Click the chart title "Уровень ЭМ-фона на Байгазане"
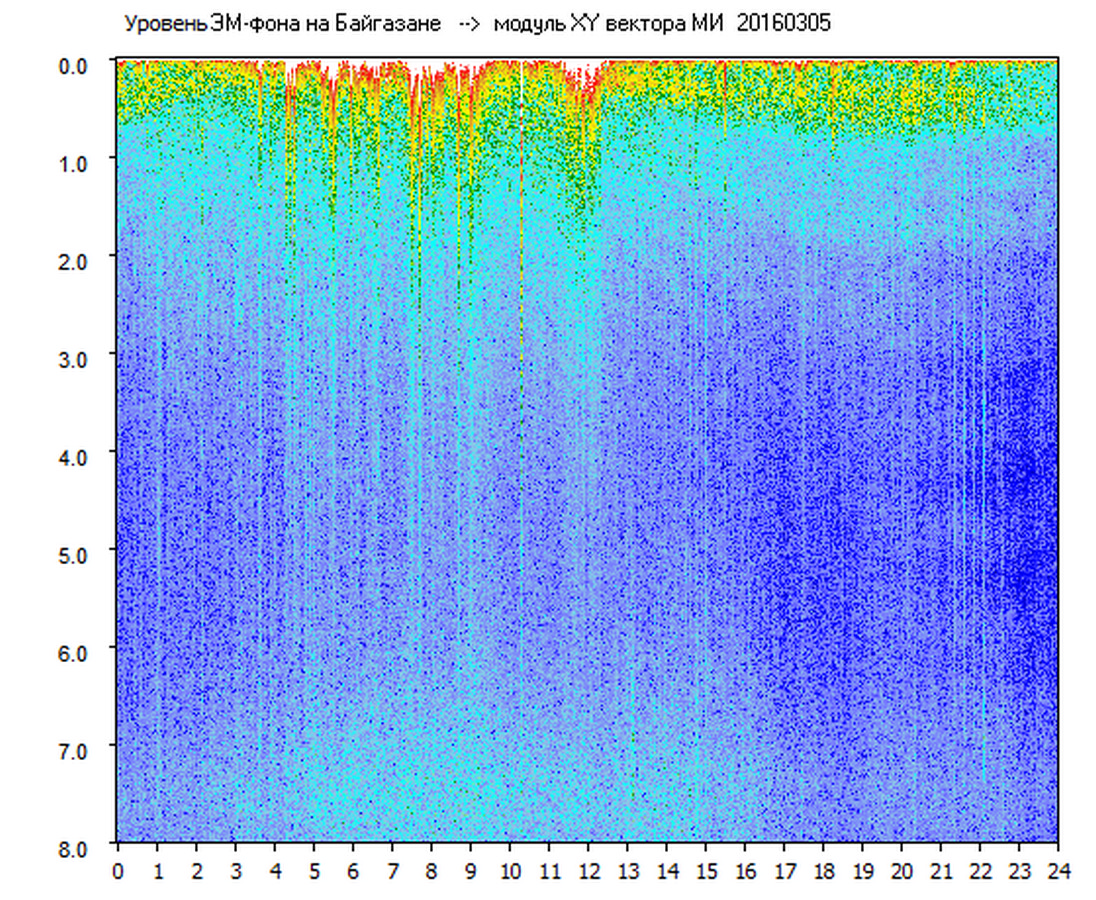This screenshot has width=1096, height=900. tap(282, 24)
